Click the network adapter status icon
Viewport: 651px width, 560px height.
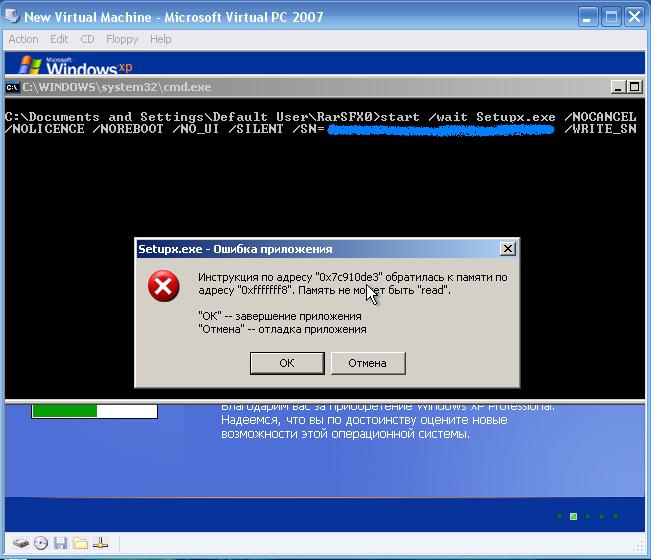pos(100,543)
